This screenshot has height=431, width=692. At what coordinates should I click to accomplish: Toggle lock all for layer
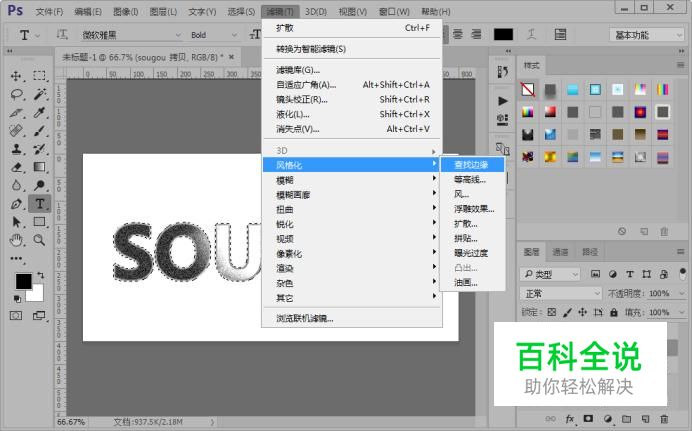pos(614,312)
